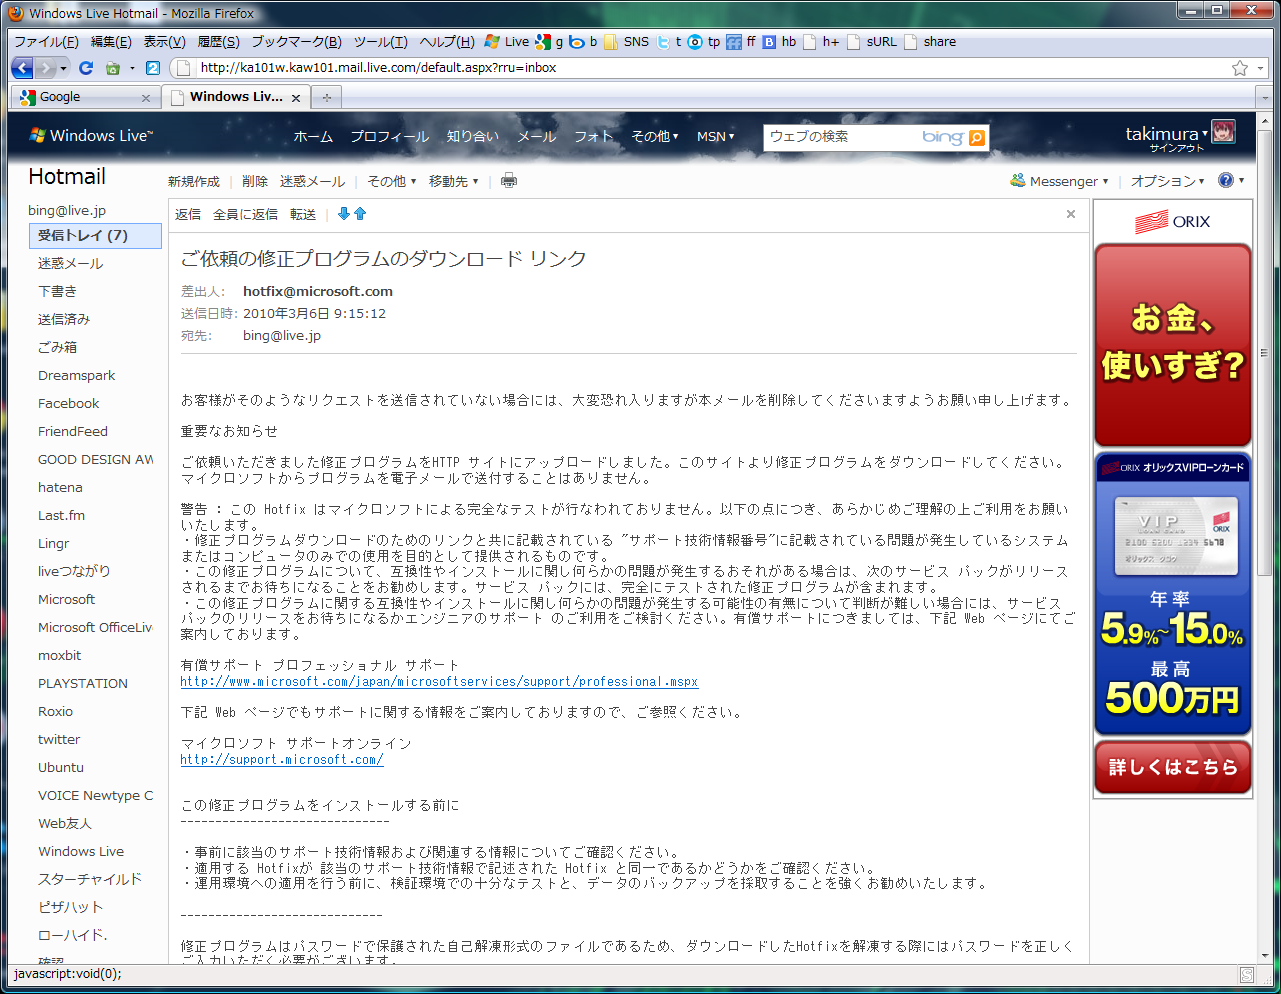The height and width of the screenshot is (994, 1281).
Task: Click the status bar icon bottom right
Action: tap(1247, 974)
